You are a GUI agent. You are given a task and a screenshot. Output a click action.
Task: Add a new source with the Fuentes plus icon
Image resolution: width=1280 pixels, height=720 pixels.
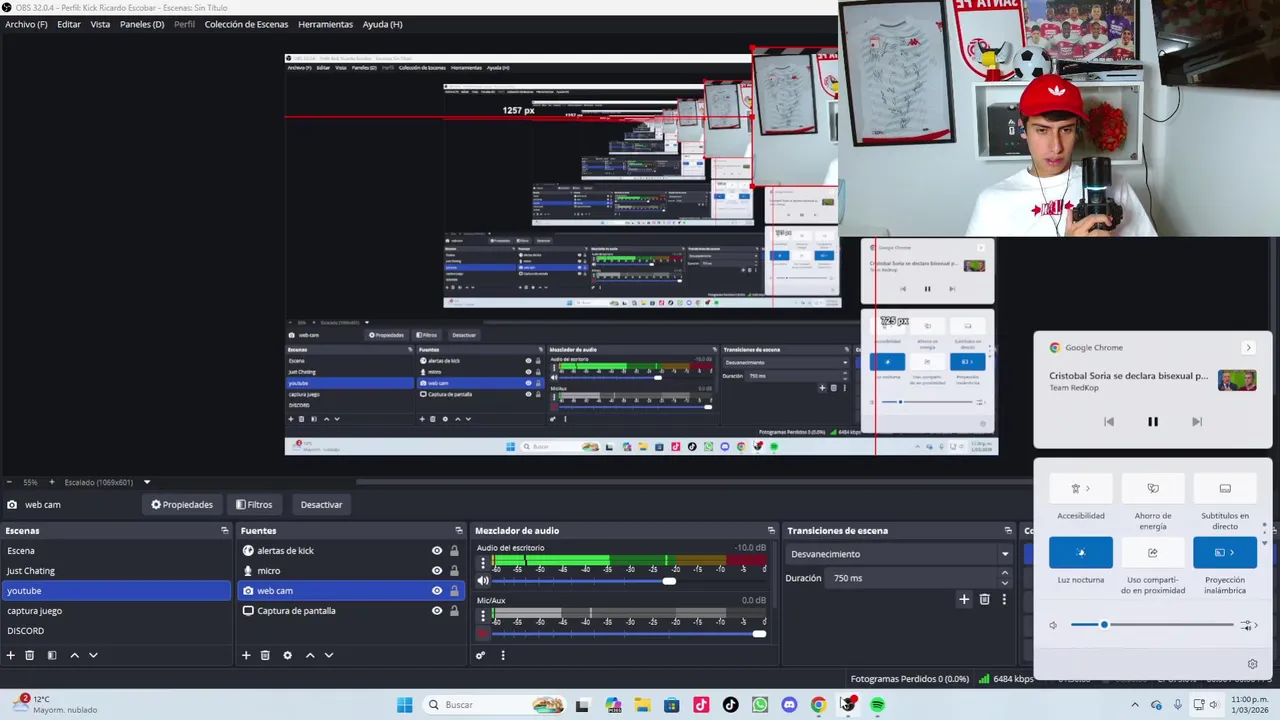tap(246, 655)
